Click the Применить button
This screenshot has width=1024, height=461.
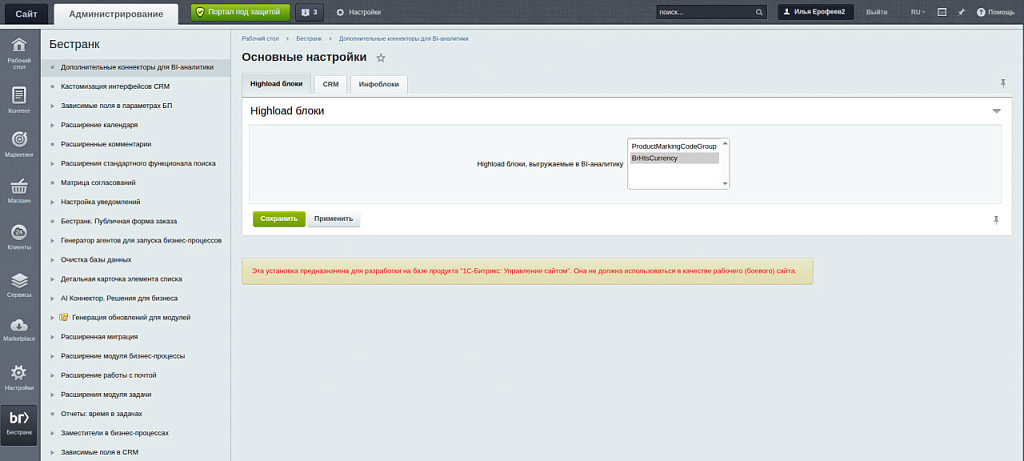tap(333, 218)
